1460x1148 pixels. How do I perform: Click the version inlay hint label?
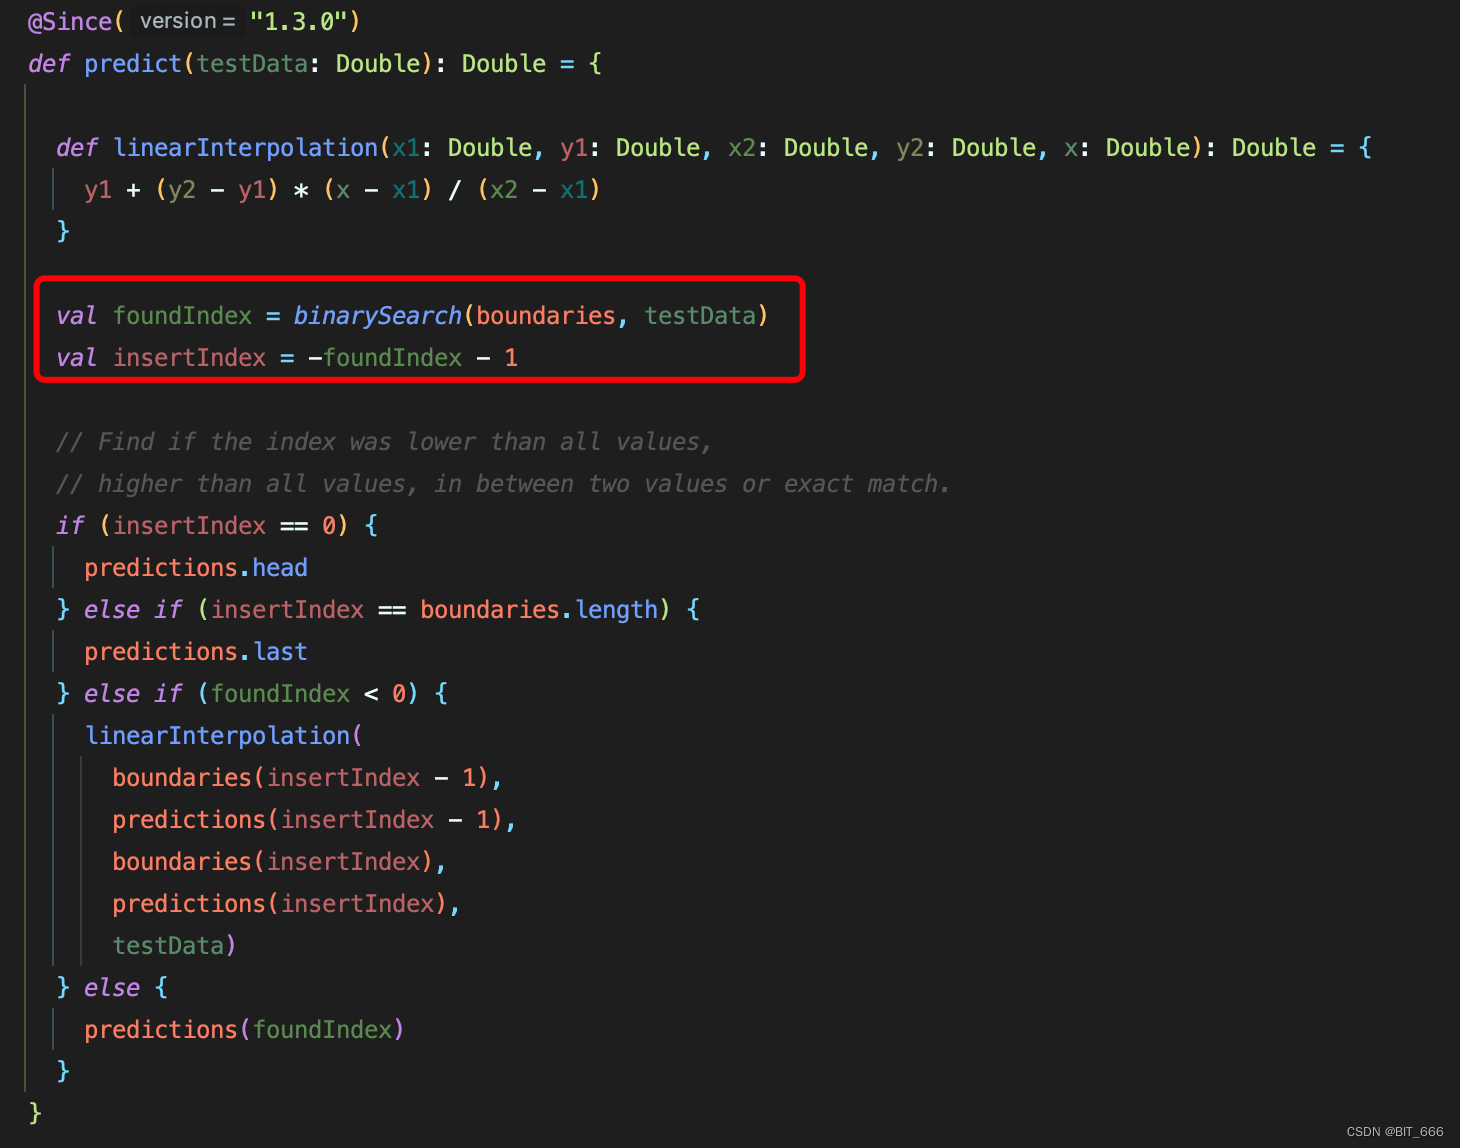click(x=186, y=20)
